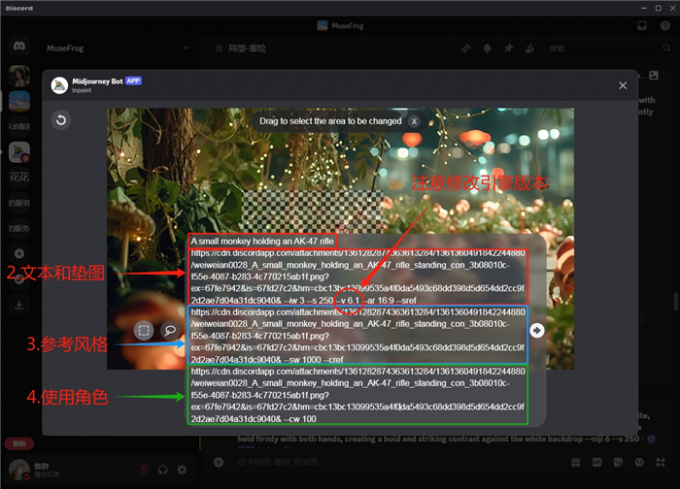Viewport: 680px width, 489px height.
Task: Show member list icon
Action: click(x=530, y=48)
